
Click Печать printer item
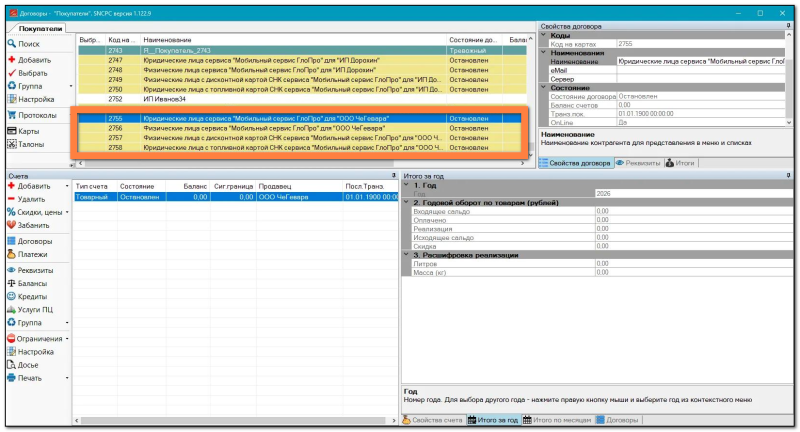(24, 378)
